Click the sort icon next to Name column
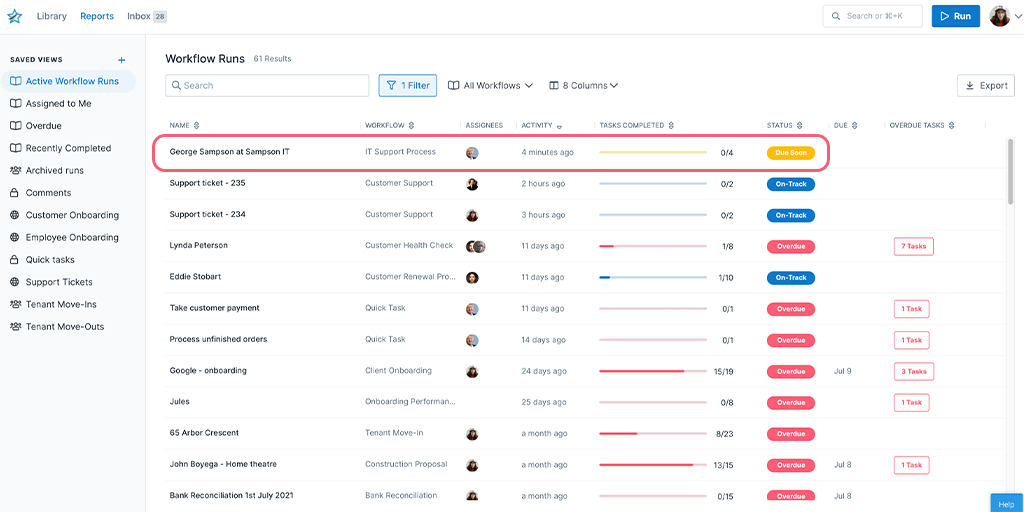The image size is (1024, 512). tap(197, 126)
